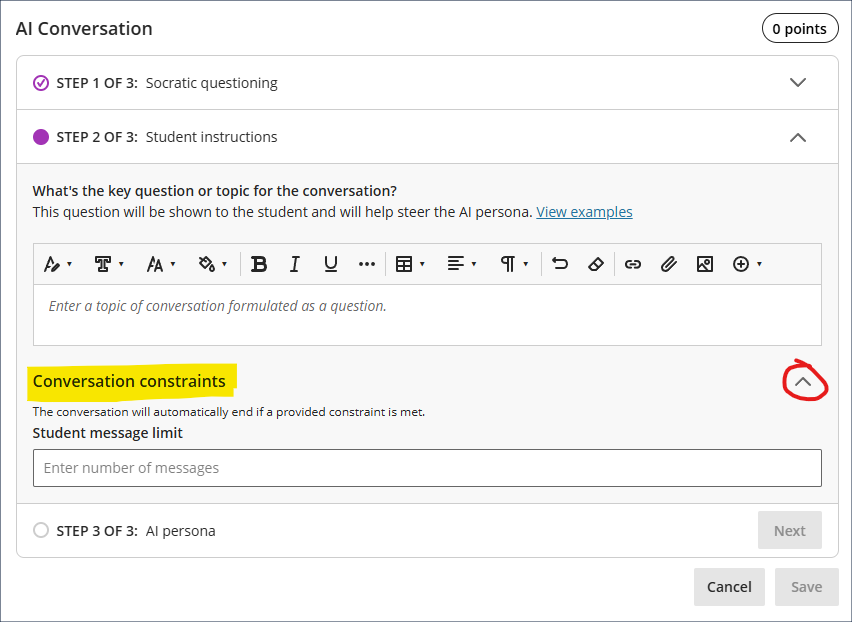Click the Student message limit input field
This screenshot has width=852, height=622.
(x=427, y=468)
